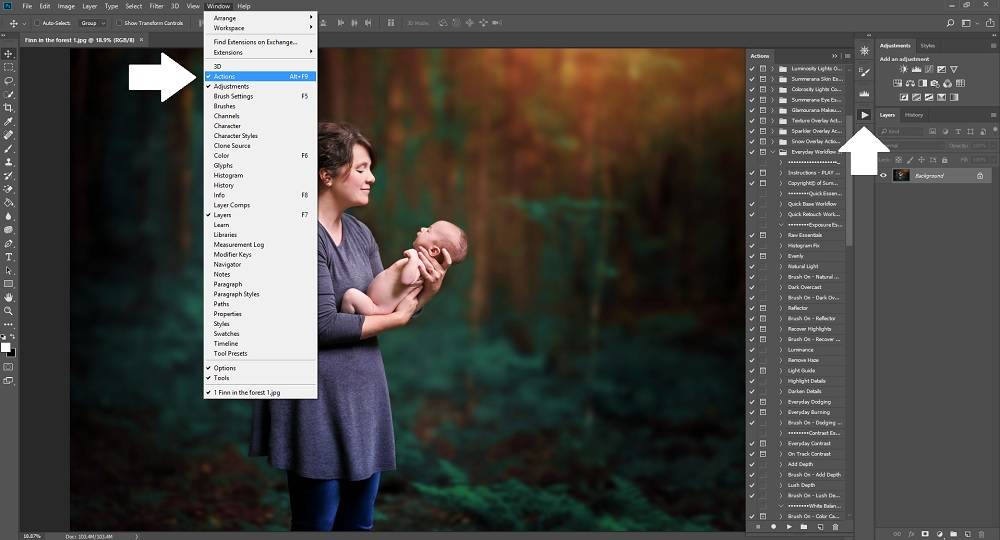
Task: Click the Actions play icon in collapsed dock
Action: coord(864,115)
